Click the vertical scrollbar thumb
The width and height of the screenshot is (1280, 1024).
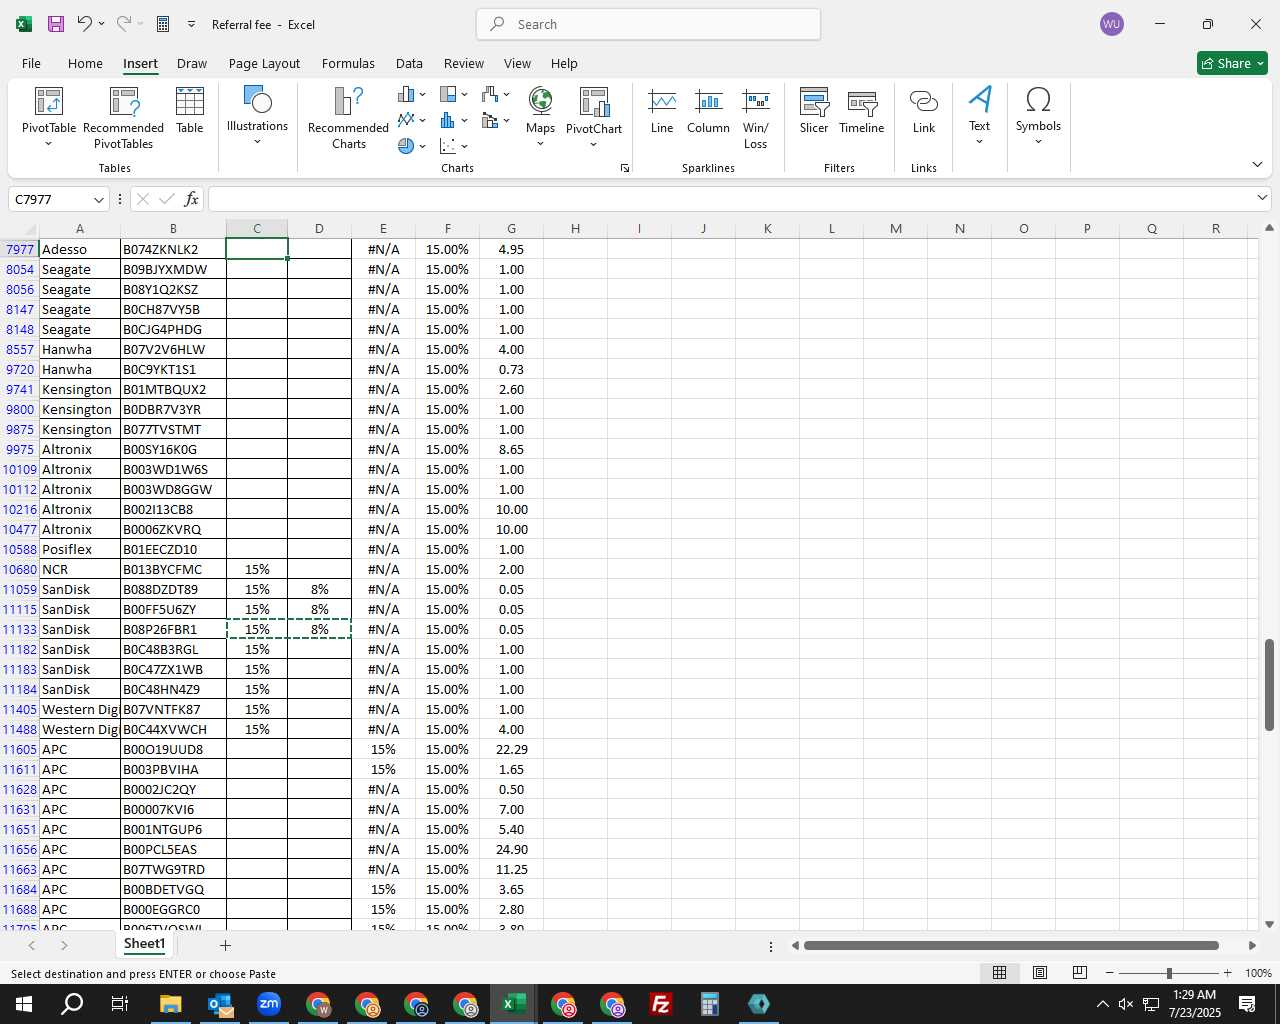tap(1269, 685)
